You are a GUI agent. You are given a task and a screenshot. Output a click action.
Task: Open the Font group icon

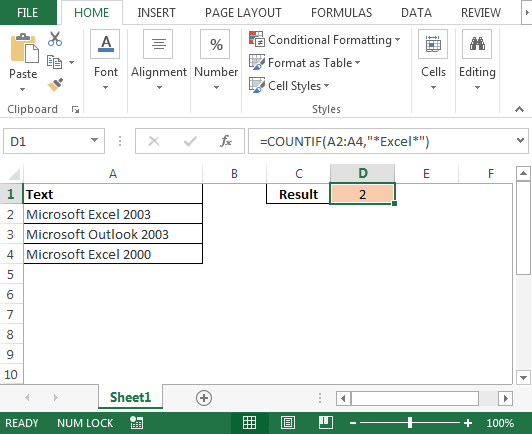(x=105, y=44)
